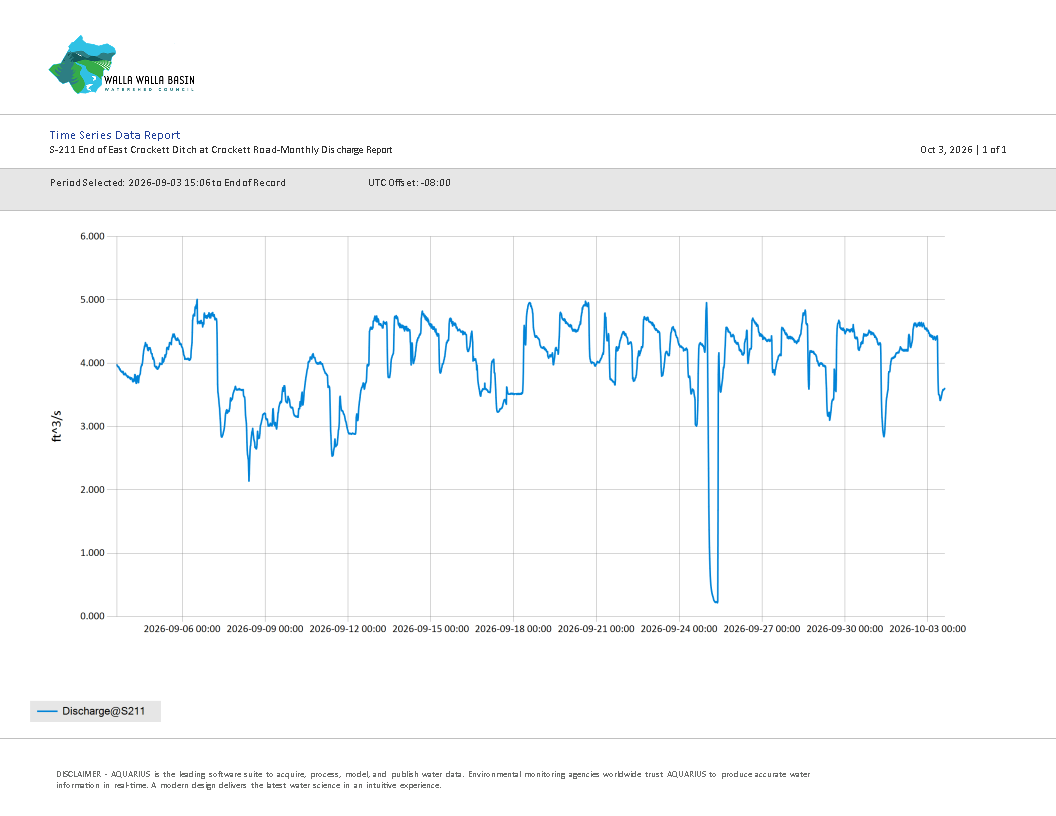Viewport: 1056px width, 816px height.
Task: Click the deep dip near zero discharge
Action: 715,599
